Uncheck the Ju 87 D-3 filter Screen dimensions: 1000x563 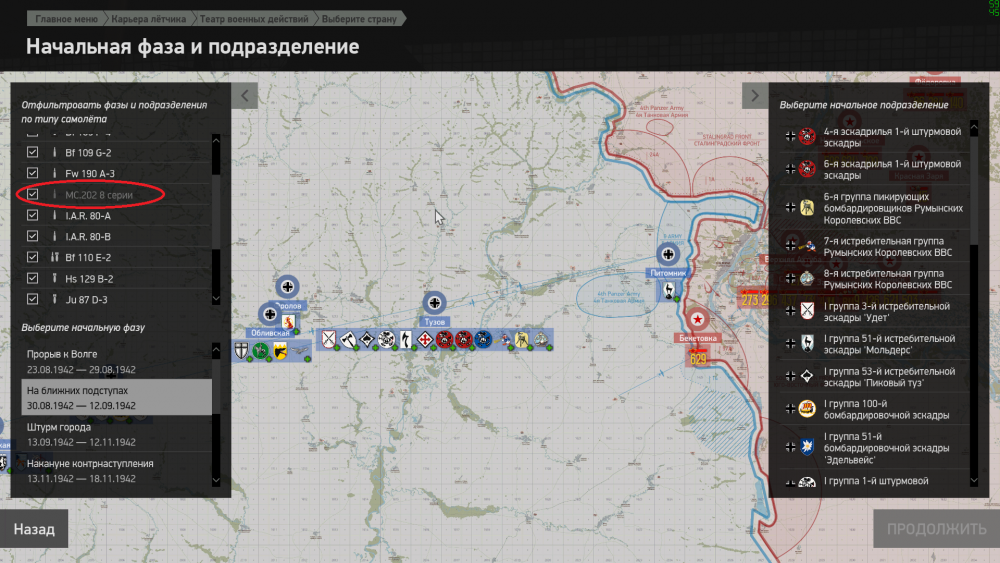click(x=33, y=298)
